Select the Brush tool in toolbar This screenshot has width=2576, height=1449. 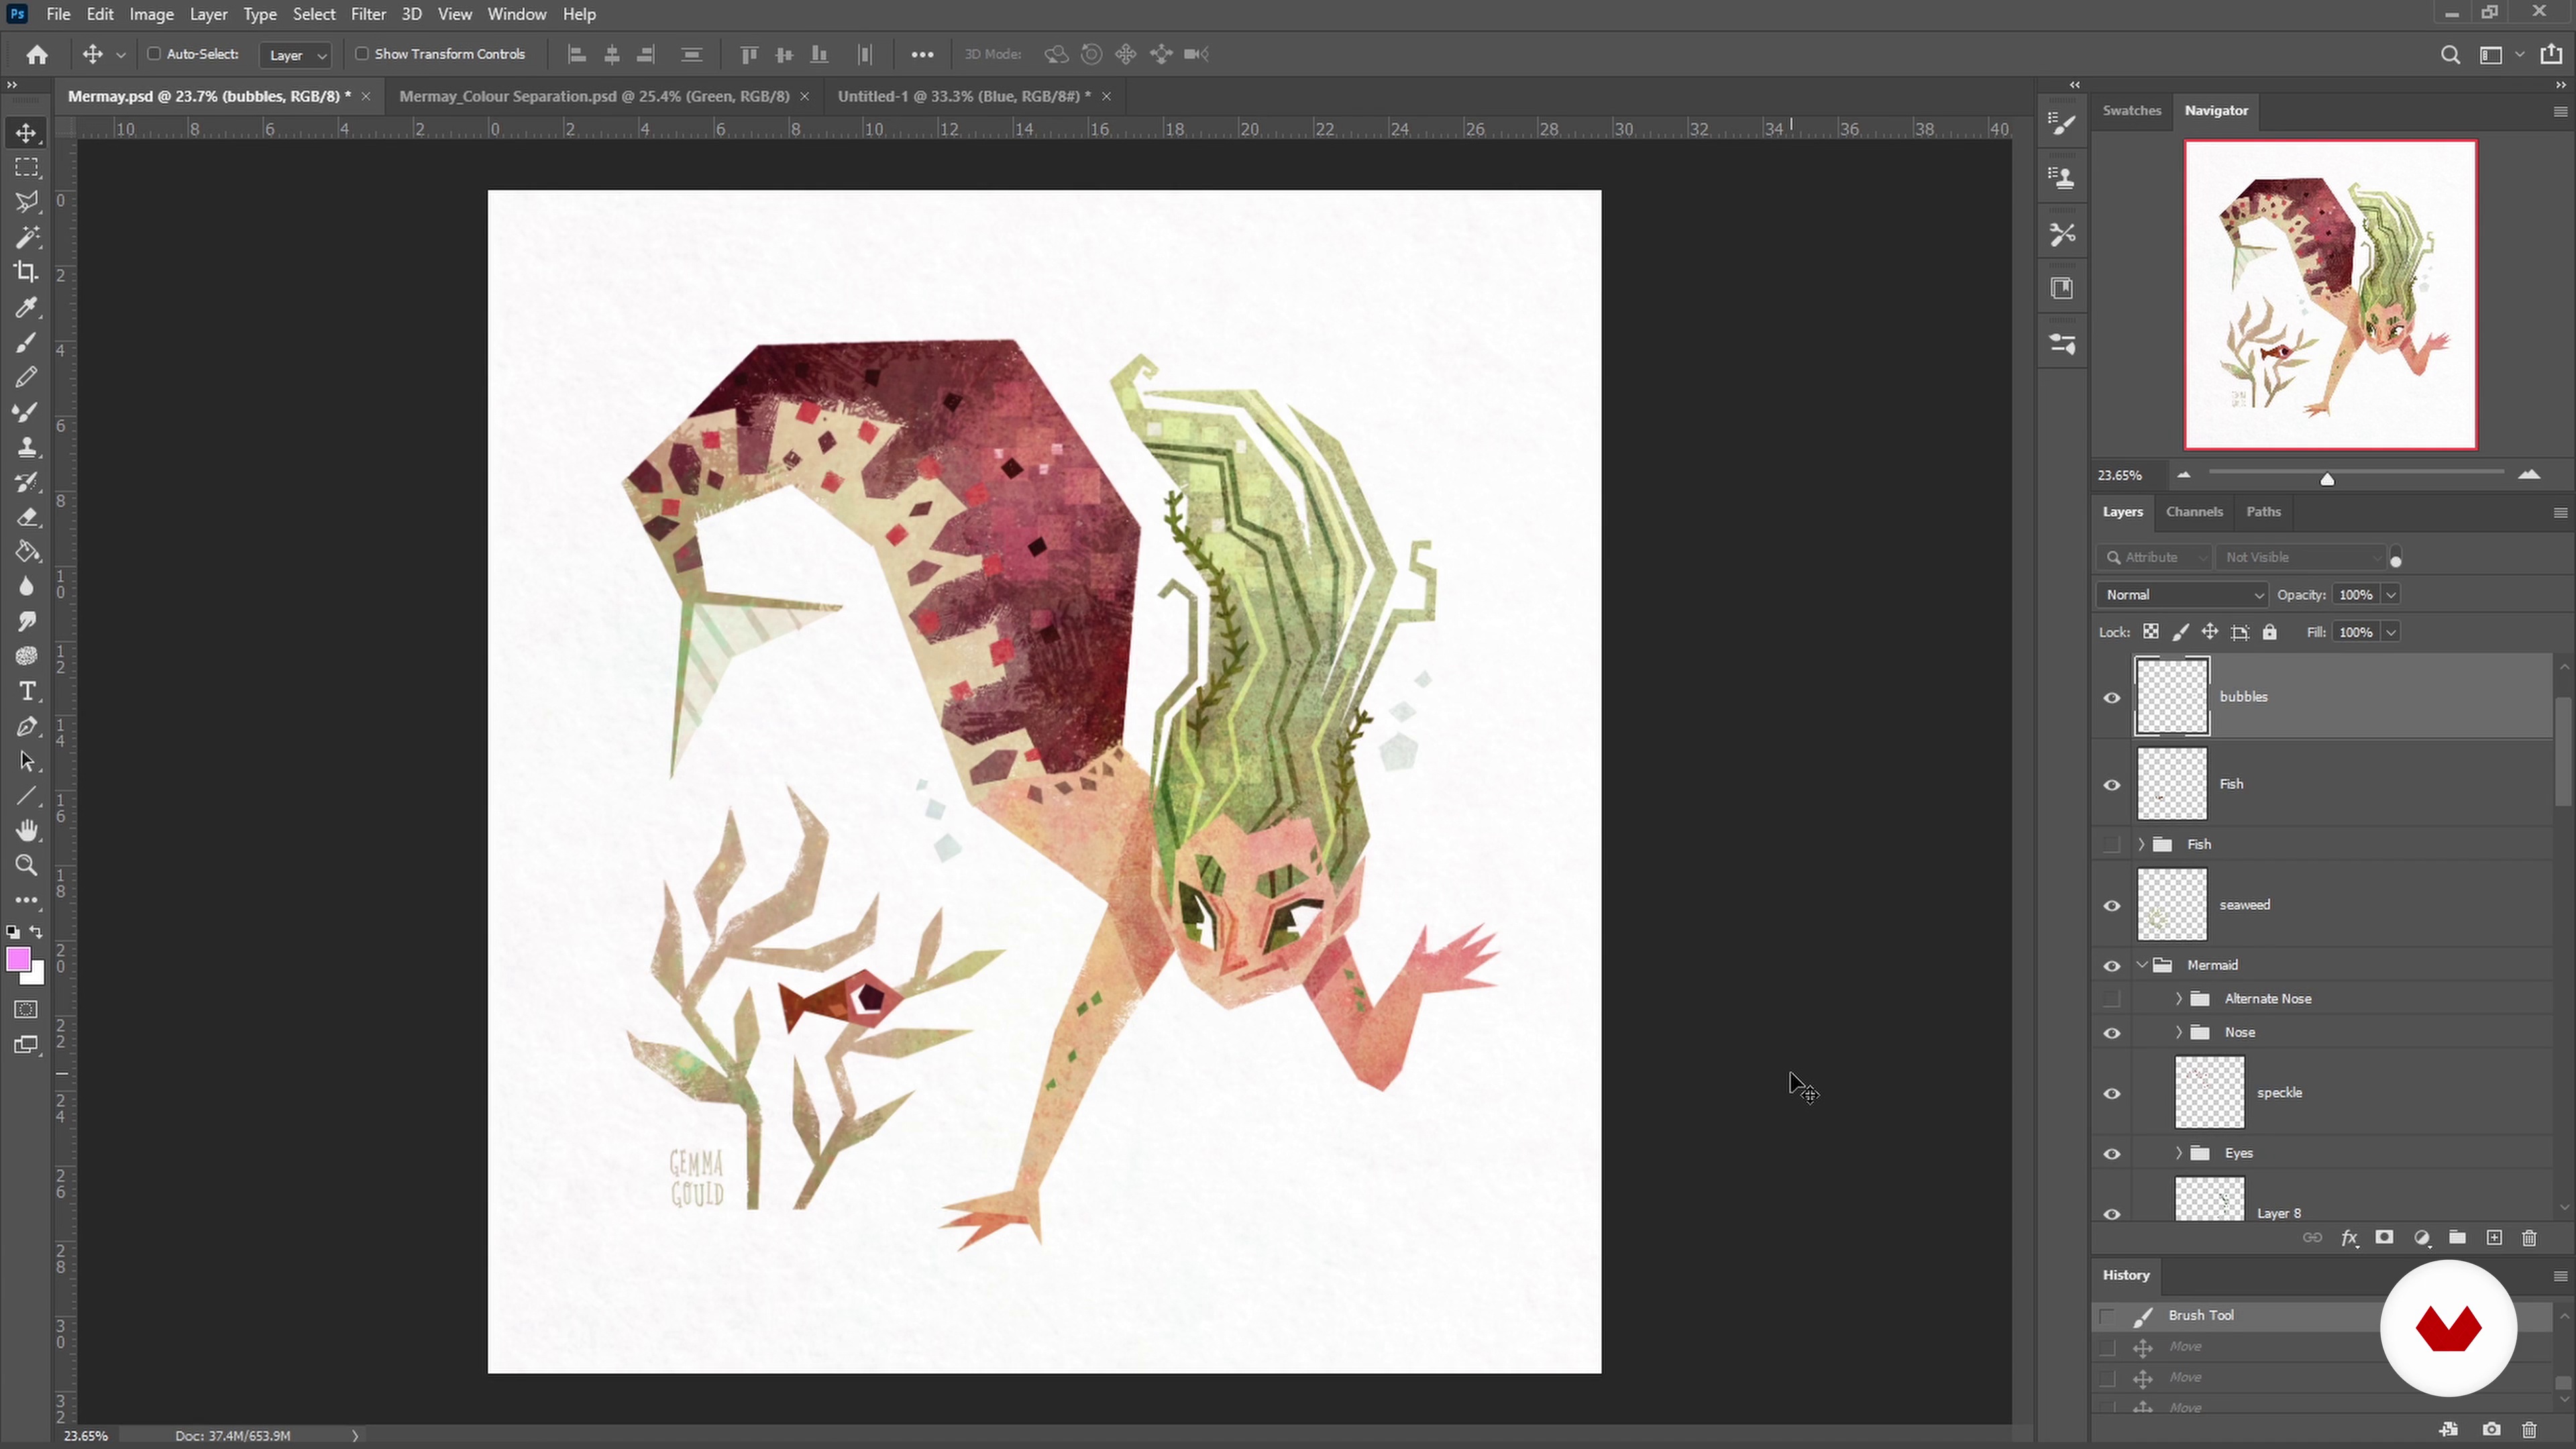pos(27,342)
